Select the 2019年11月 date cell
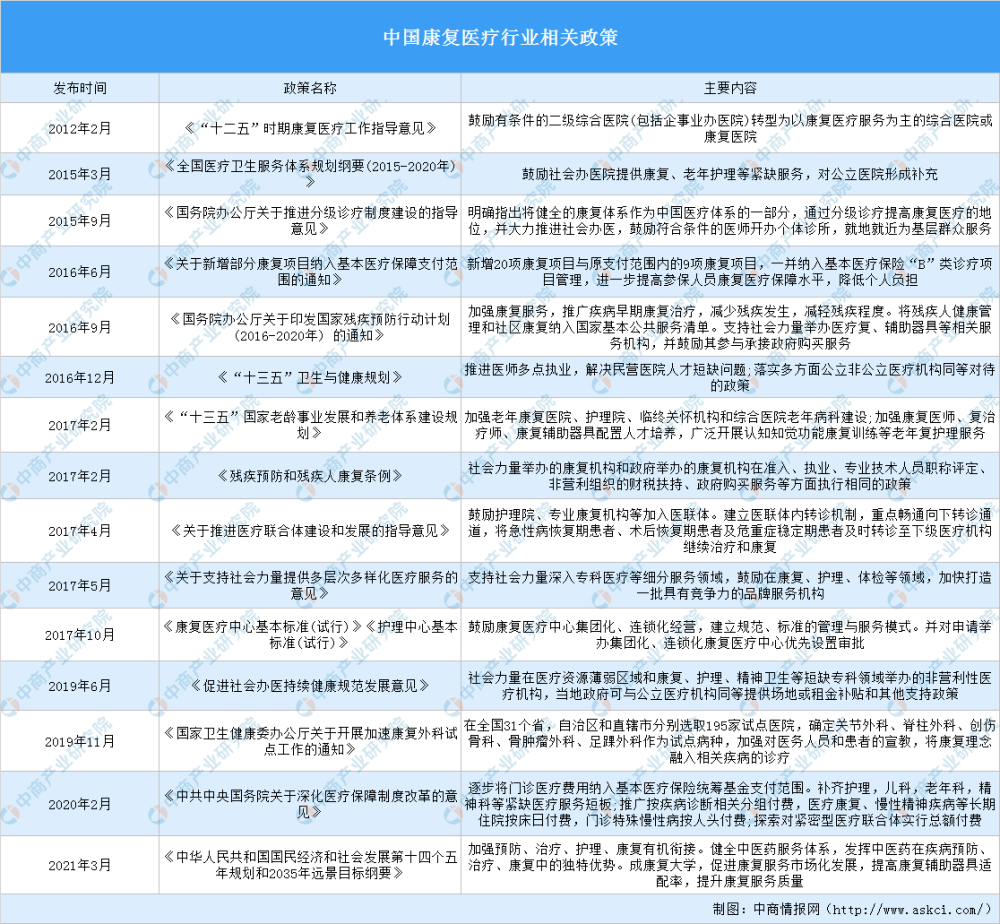Viewport: 1000px width, 924px height. [x=80, y=741]
